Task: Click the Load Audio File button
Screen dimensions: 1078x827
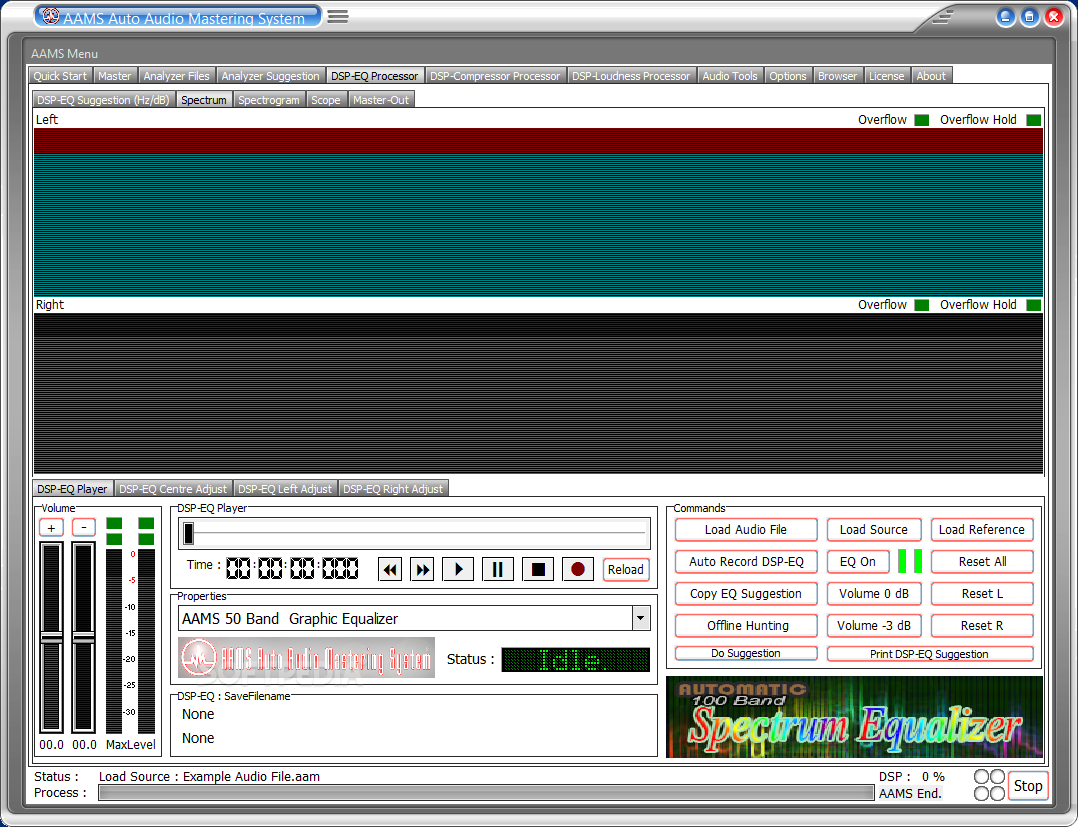Action: pyautogui.click(x=746, y=529)
